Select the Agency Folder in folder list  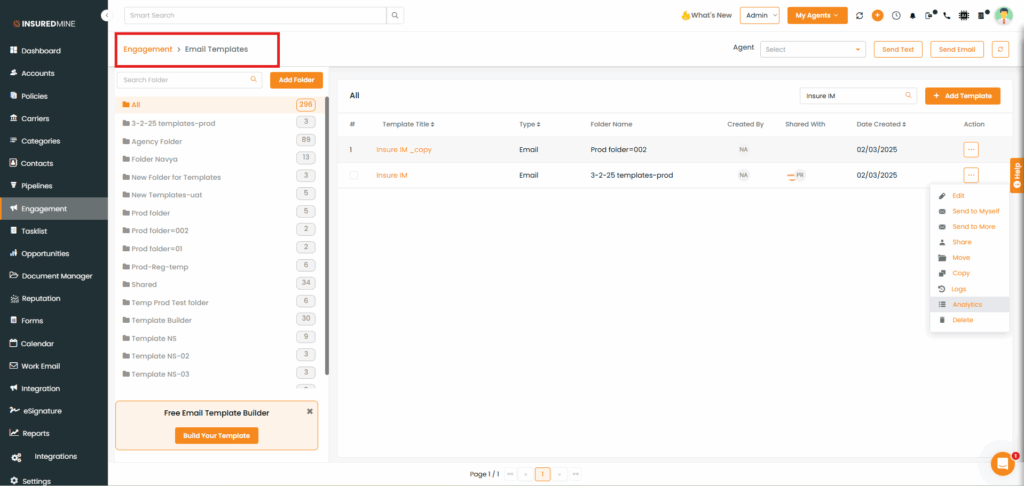[156, 141]
